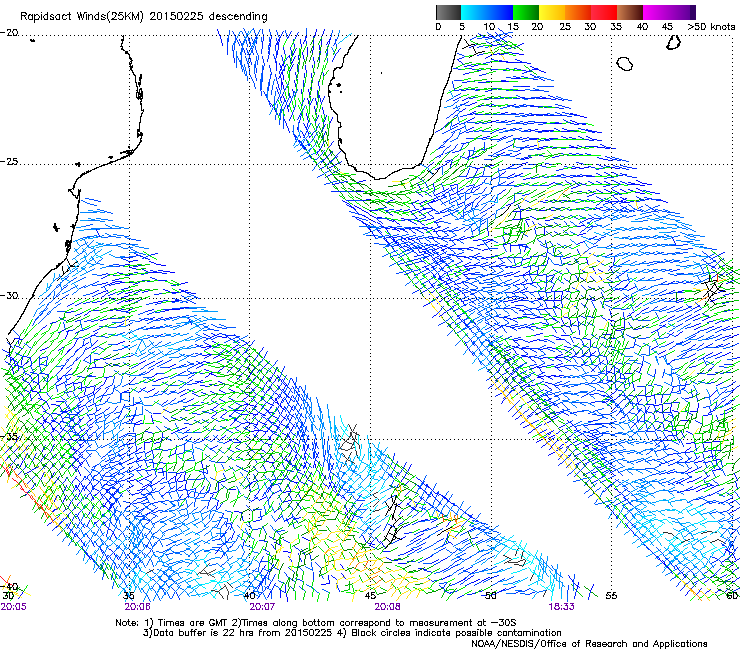The height and width of the screenshot is (650, 740).
Task: Click the '-20' latitude label
Action: pos(10,33)
